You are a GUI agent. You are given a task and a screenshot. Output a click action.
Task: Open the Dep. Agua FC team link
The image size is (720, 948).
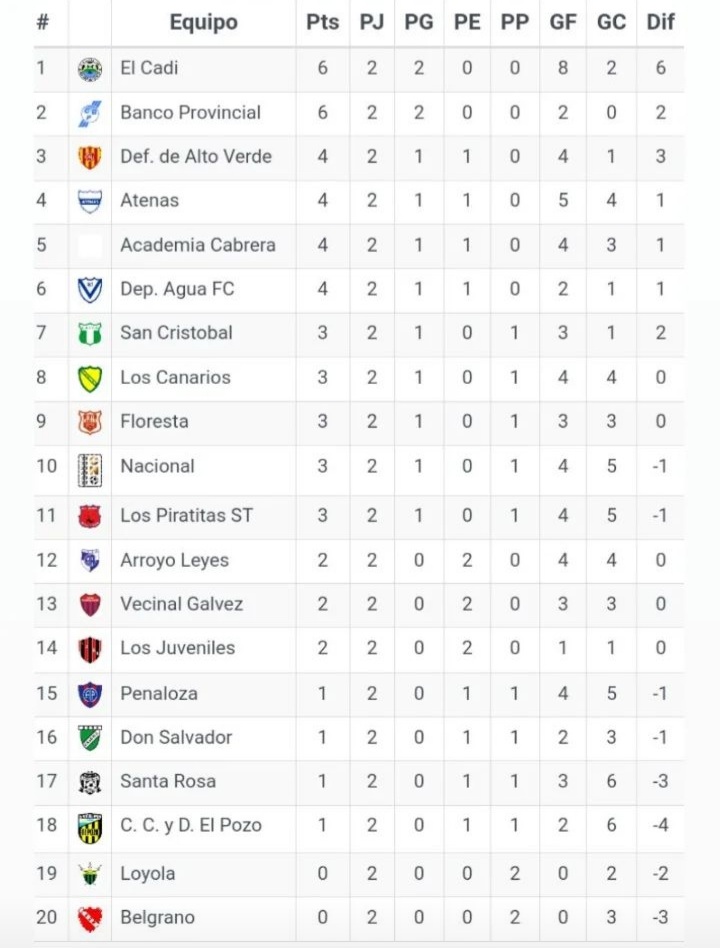(177, 289)
